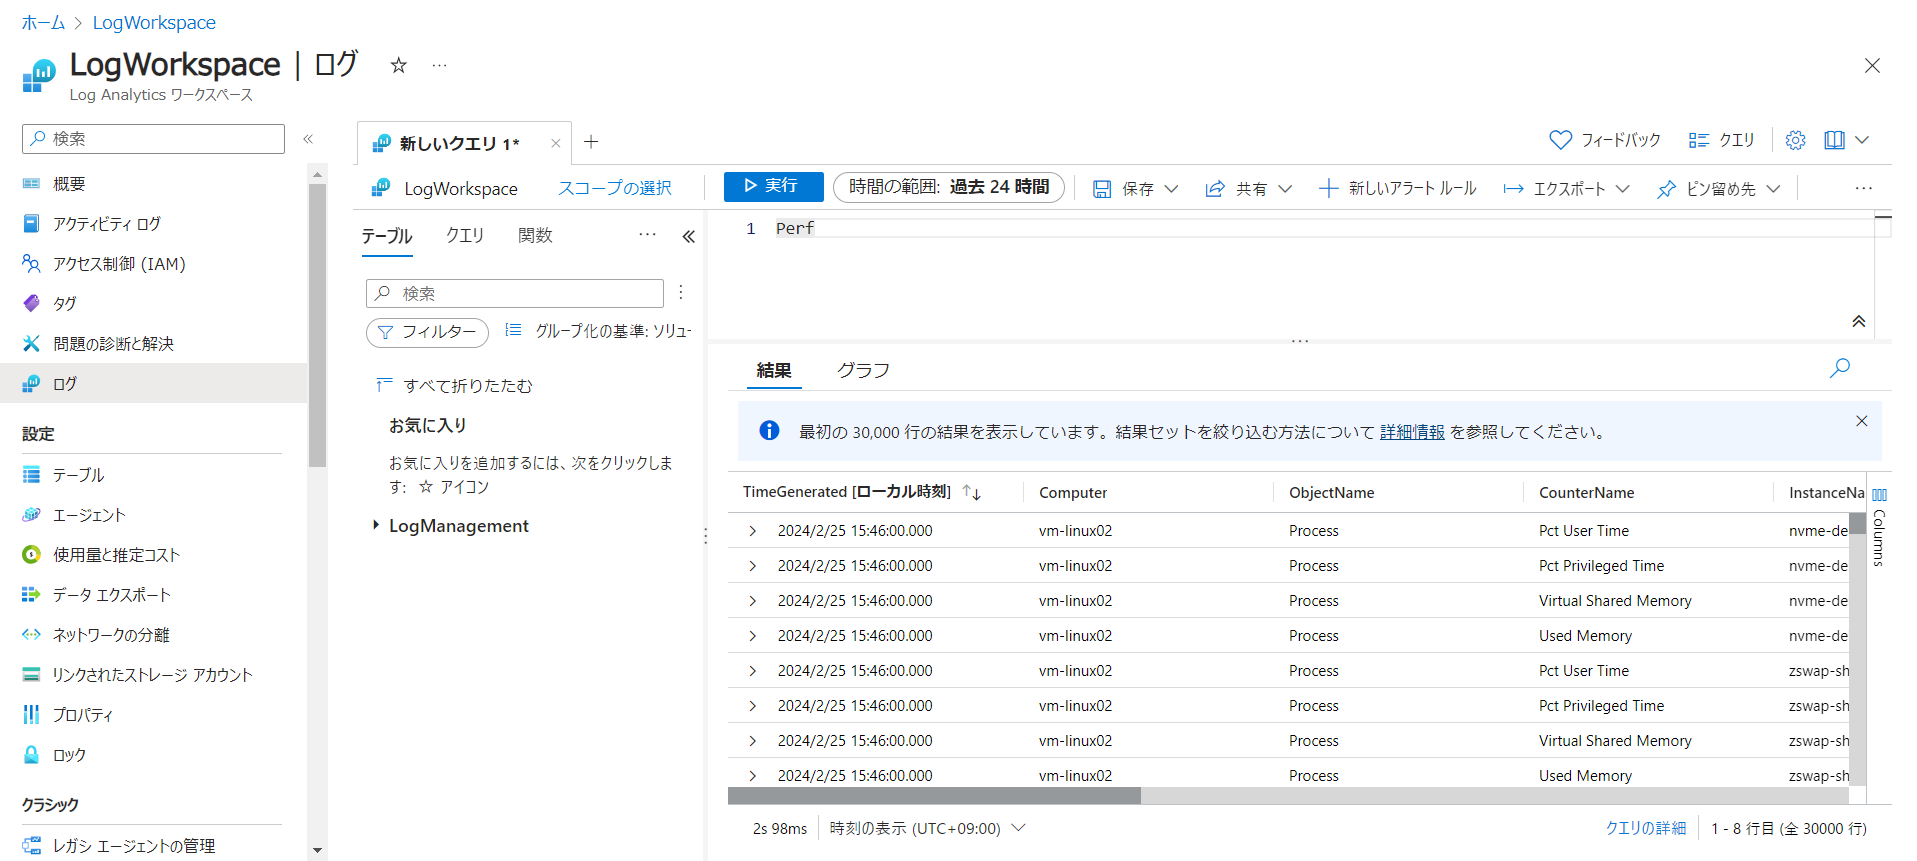Create a 新しいアラート ルール
The height and width of the screenshot is (861, 1917).
click(x=1397, y=188)
